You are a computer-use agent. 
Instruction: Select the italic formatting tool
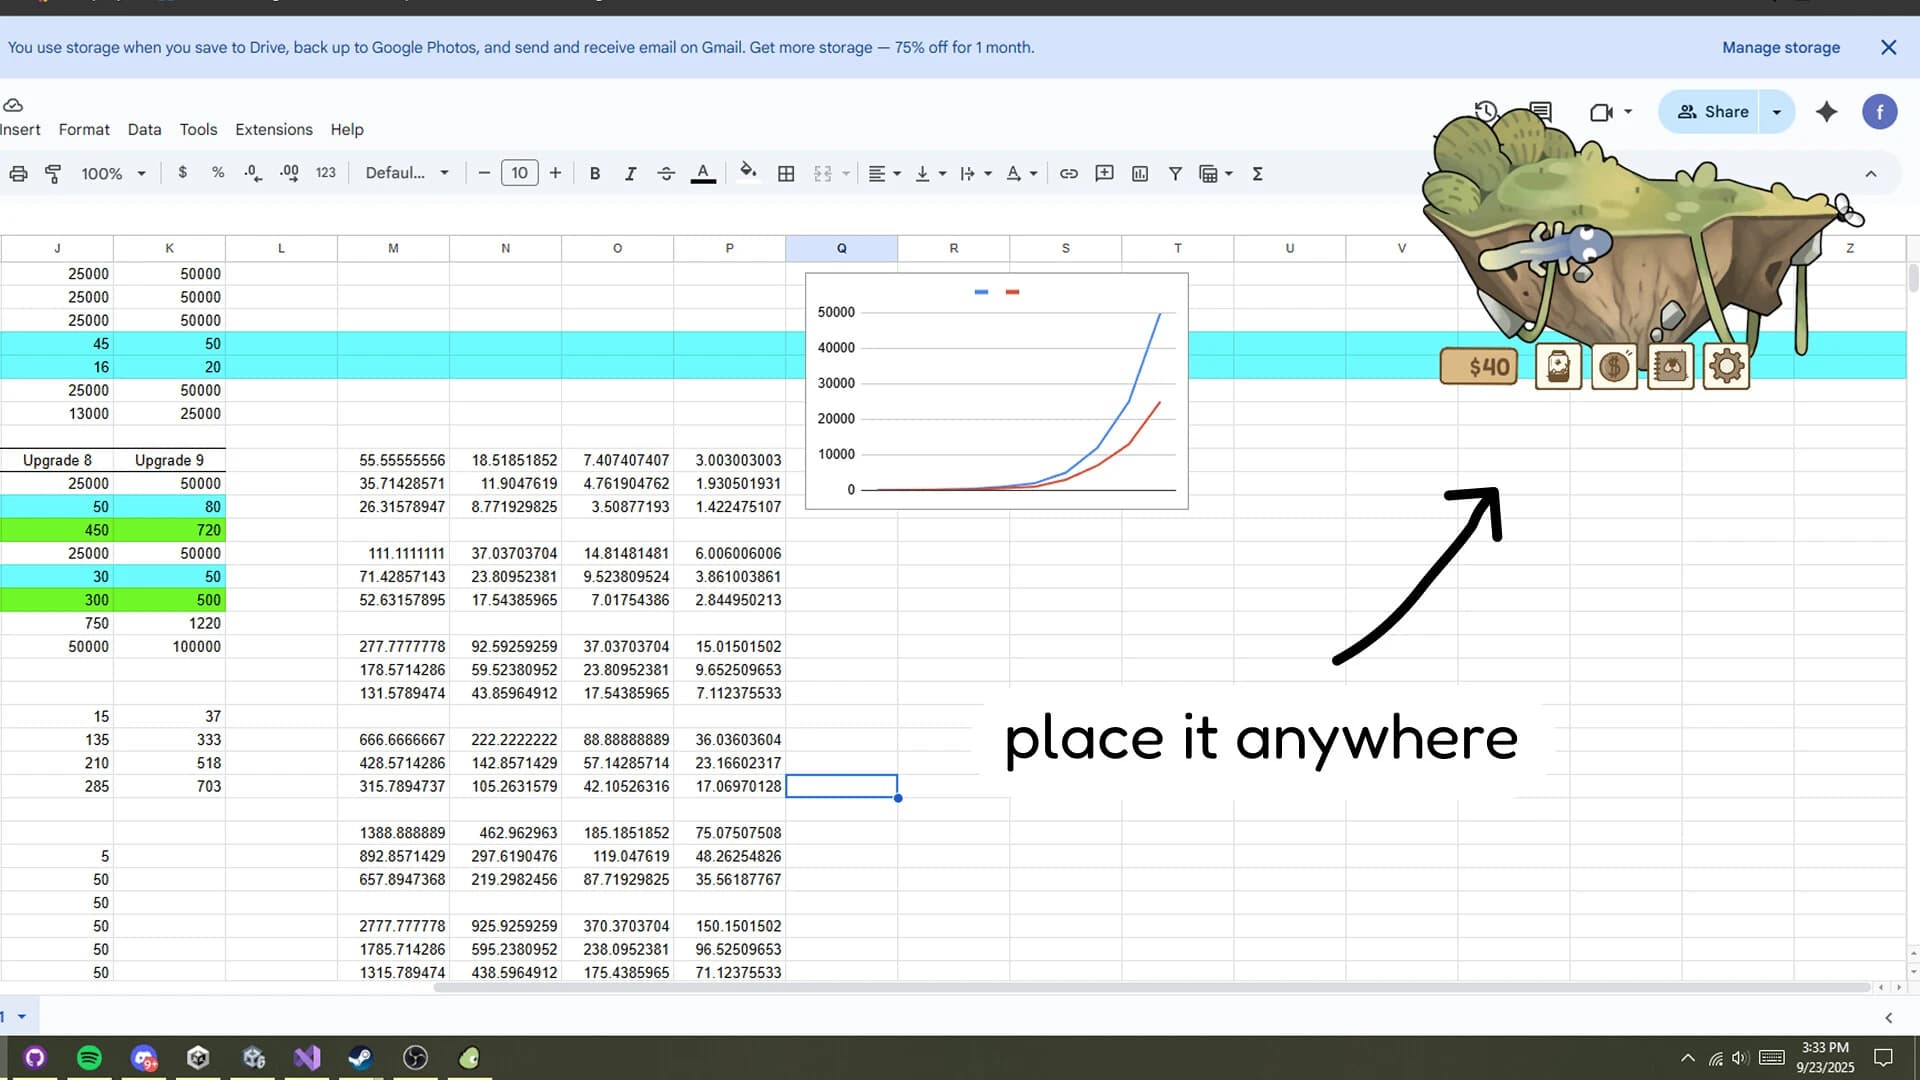pos(631,173)
